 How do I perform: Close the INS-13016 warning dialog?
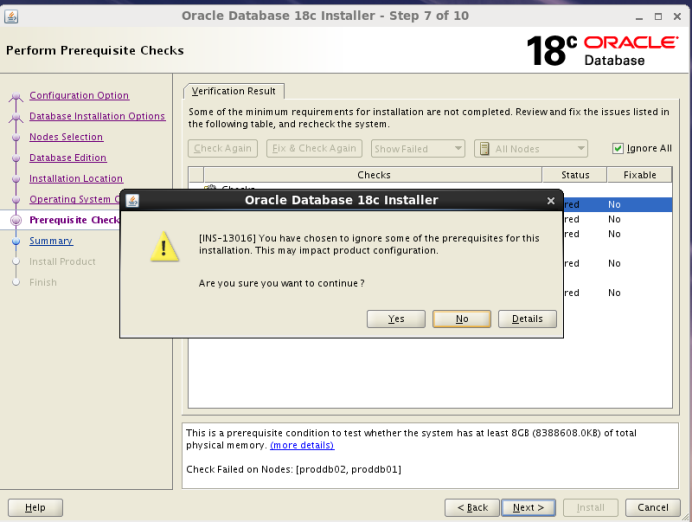(550, 201)
